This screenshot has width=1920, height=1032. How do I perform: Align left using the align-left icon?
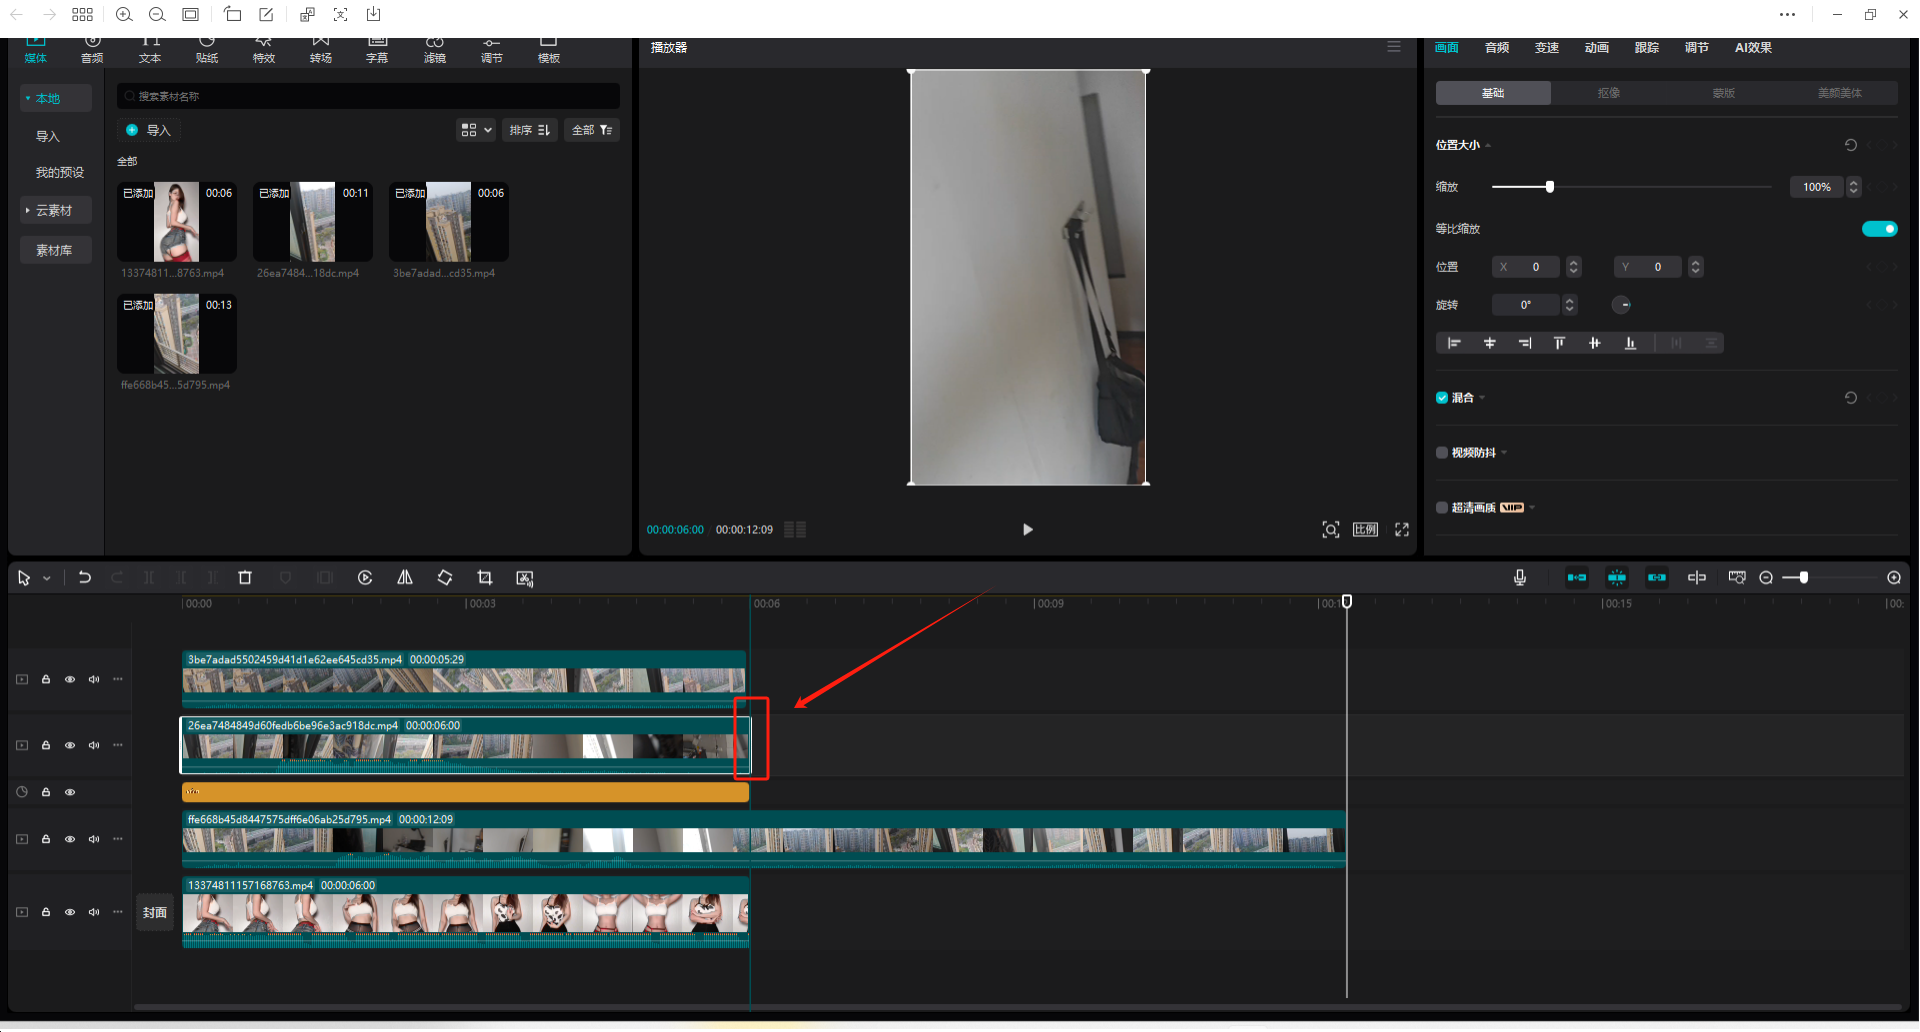pyautogui.click(x=1454, y=343)
